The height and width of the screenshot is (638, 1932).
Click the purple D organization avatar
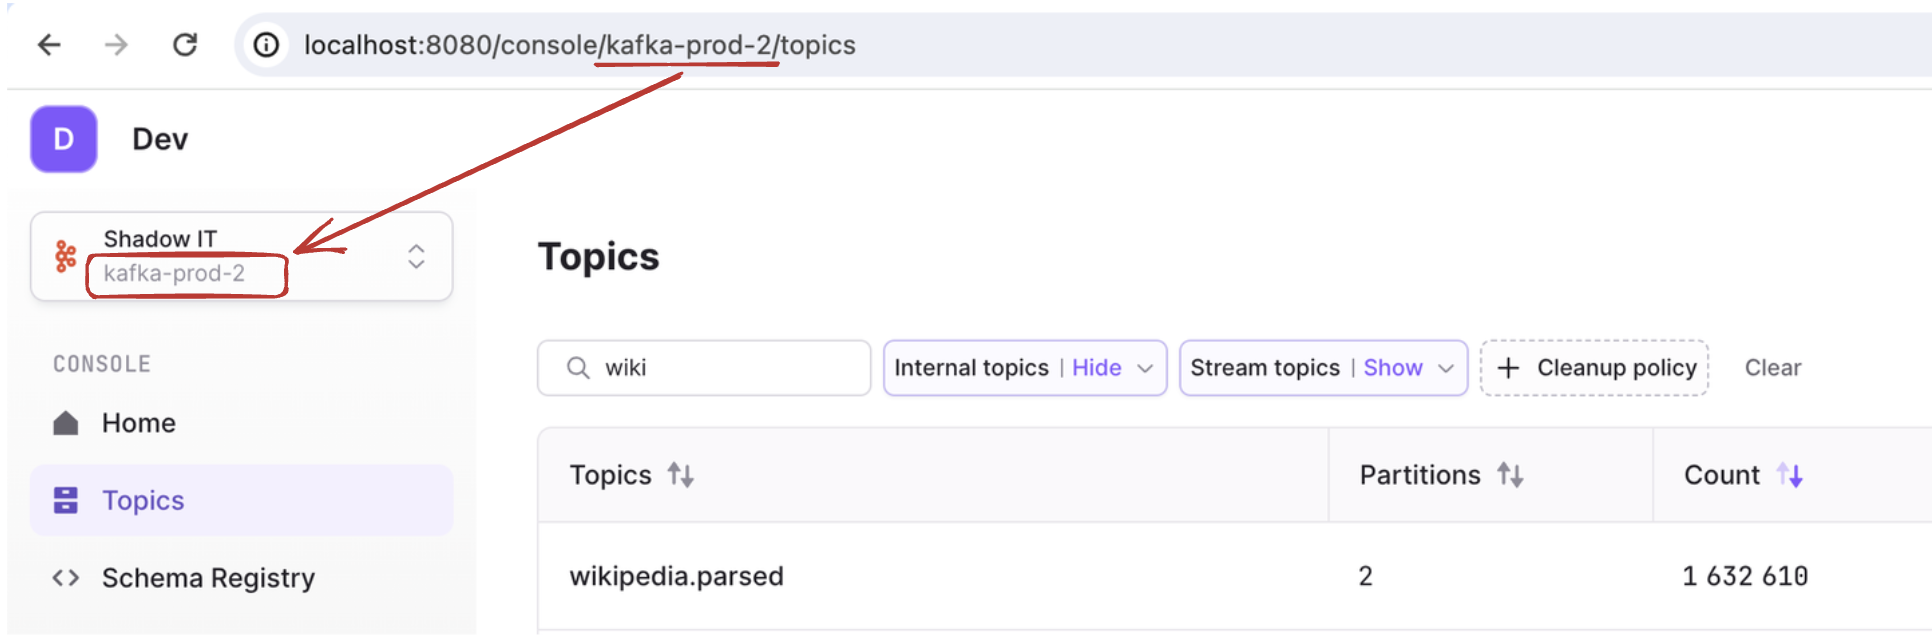(x=64, y=139)
